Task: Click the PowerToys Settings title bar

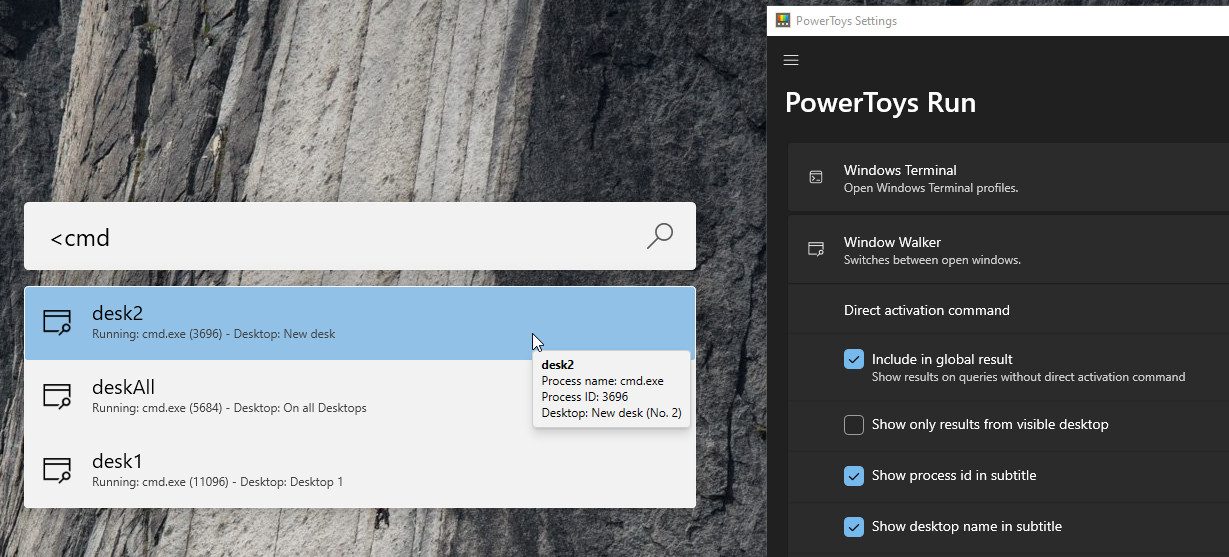Action: point(1000,20)
